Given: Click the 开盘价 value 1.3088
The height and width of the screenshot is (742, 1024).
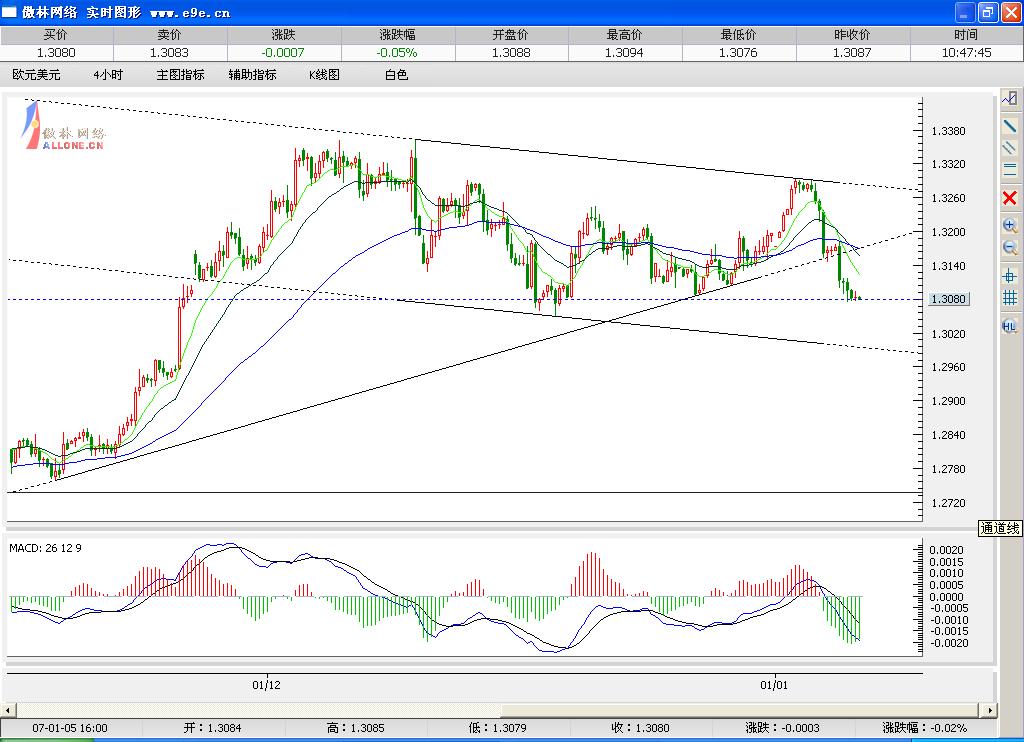Looking at the screenshot, I should [x=511, y=53].
